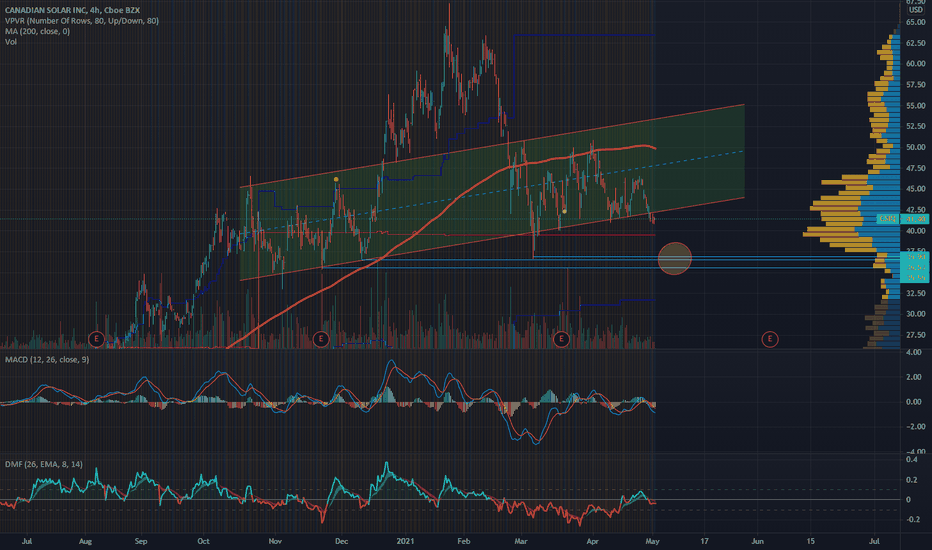This screenshot has height=550, width=932.
Task: Click the CANADIAN SOLAR INC chart title
Action: point(73,10)
